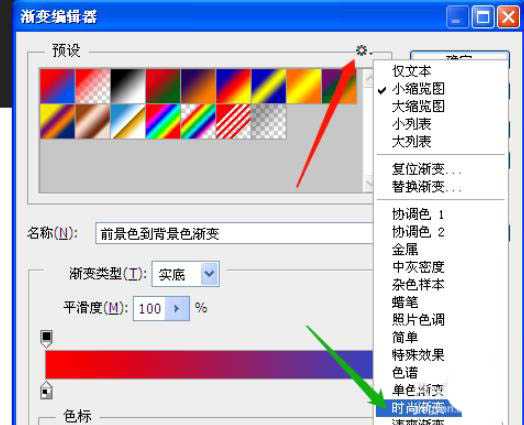Image resolution: width=524 pixels, height=425 pixels.
Task: Minimize the 渐变编辑器 window
Action: pos(457,17)
